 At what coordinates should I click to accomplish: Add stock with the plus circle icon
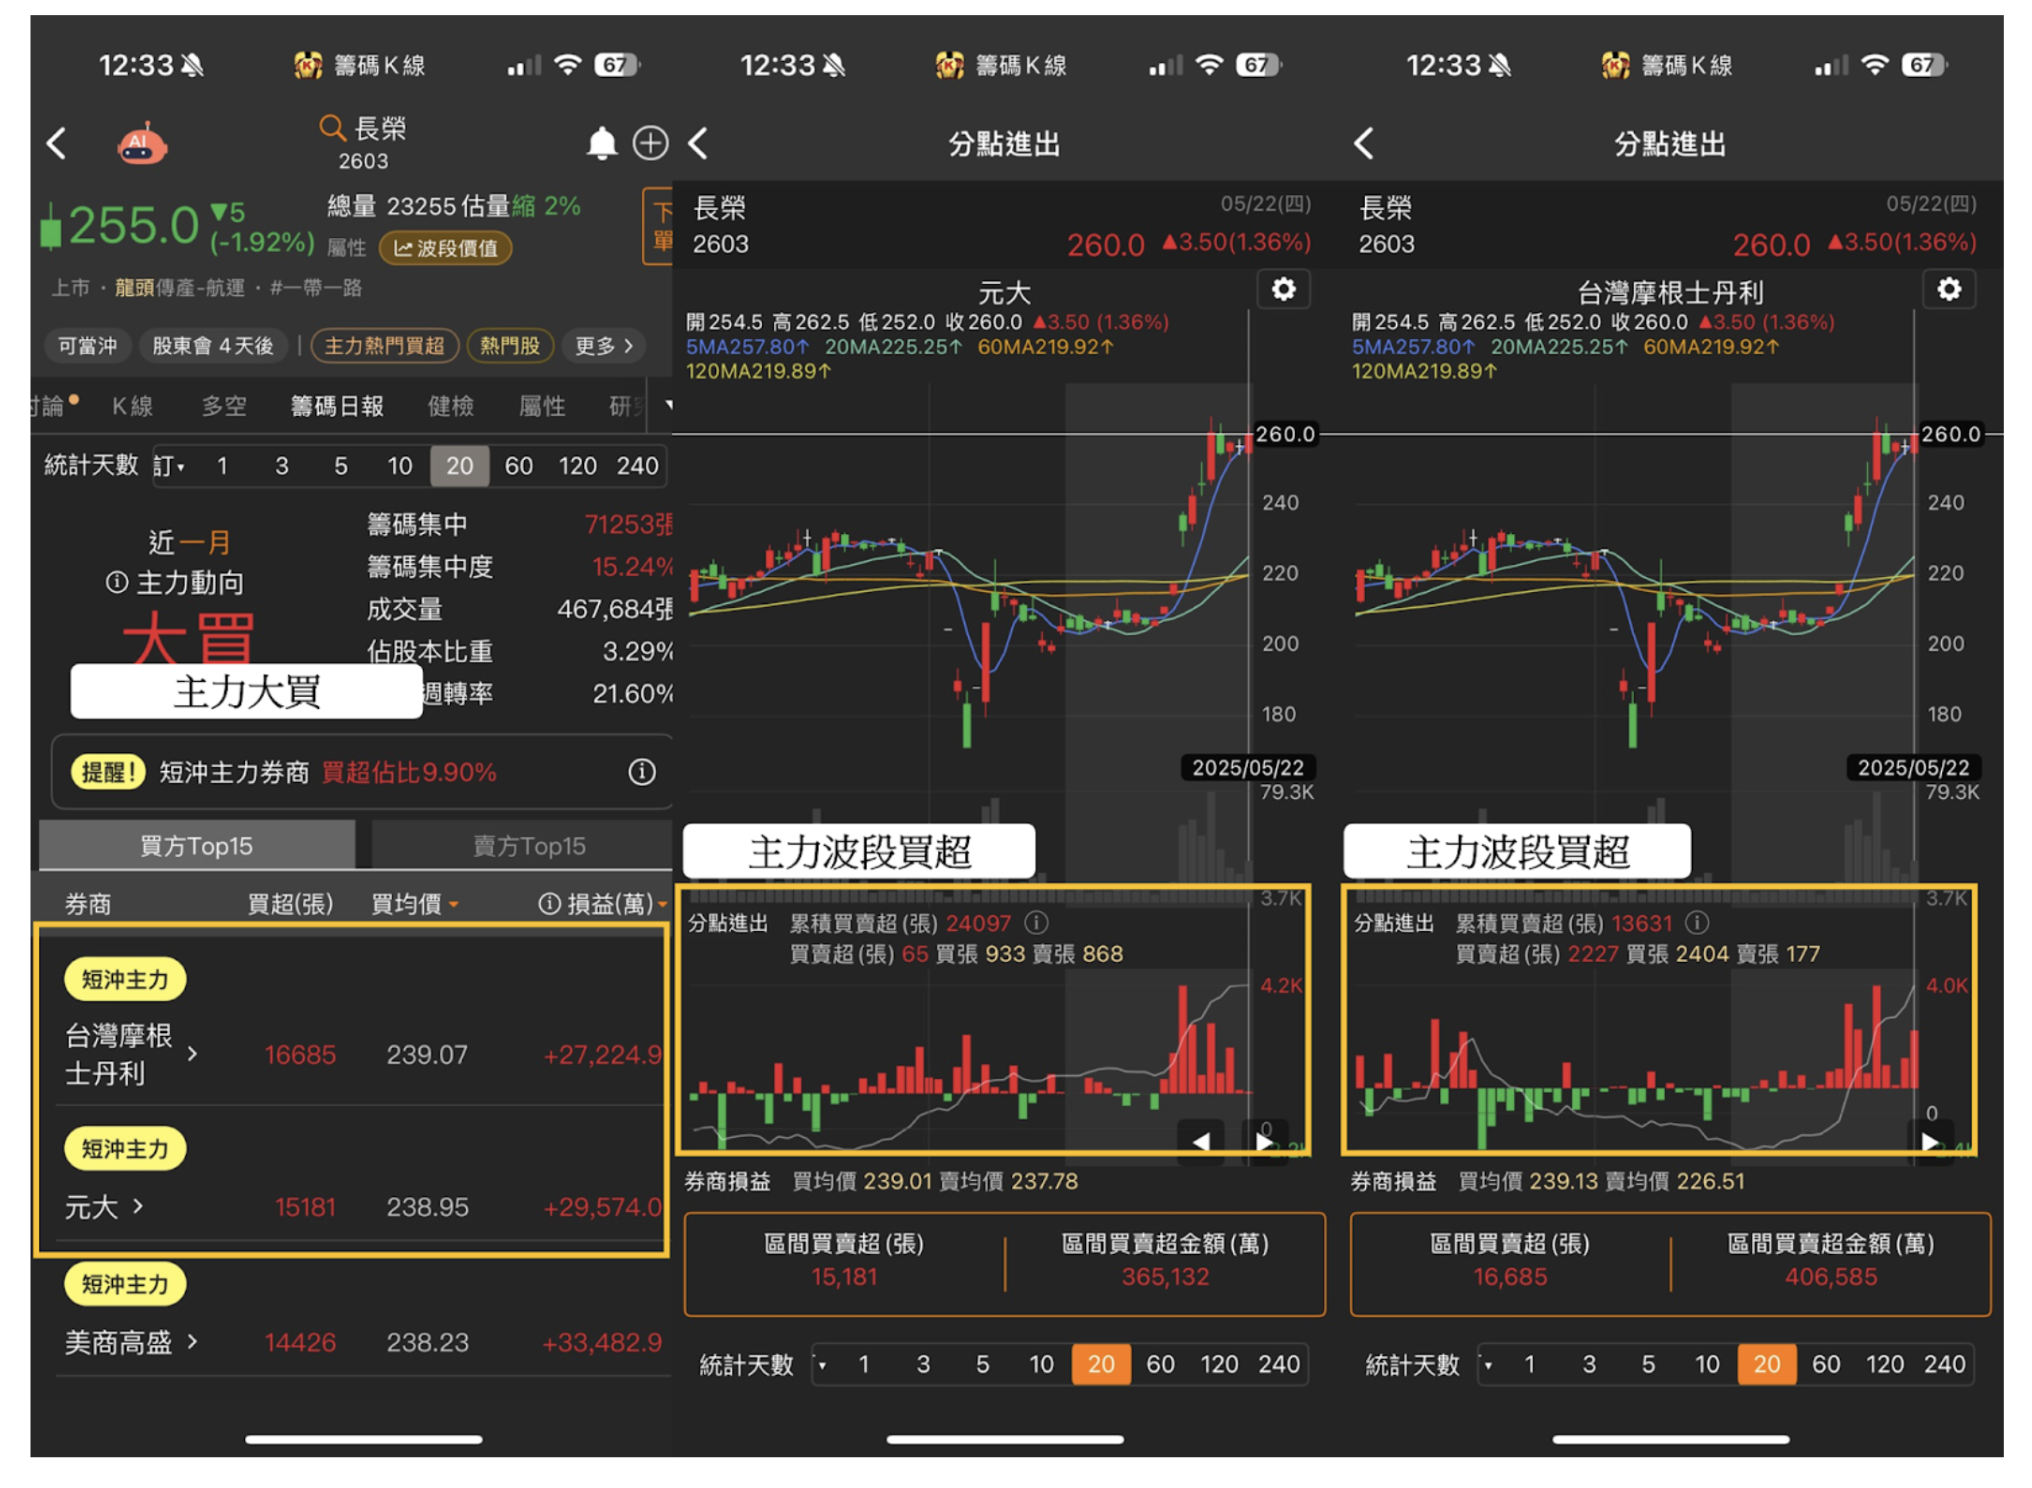click(x=650, y=143)
